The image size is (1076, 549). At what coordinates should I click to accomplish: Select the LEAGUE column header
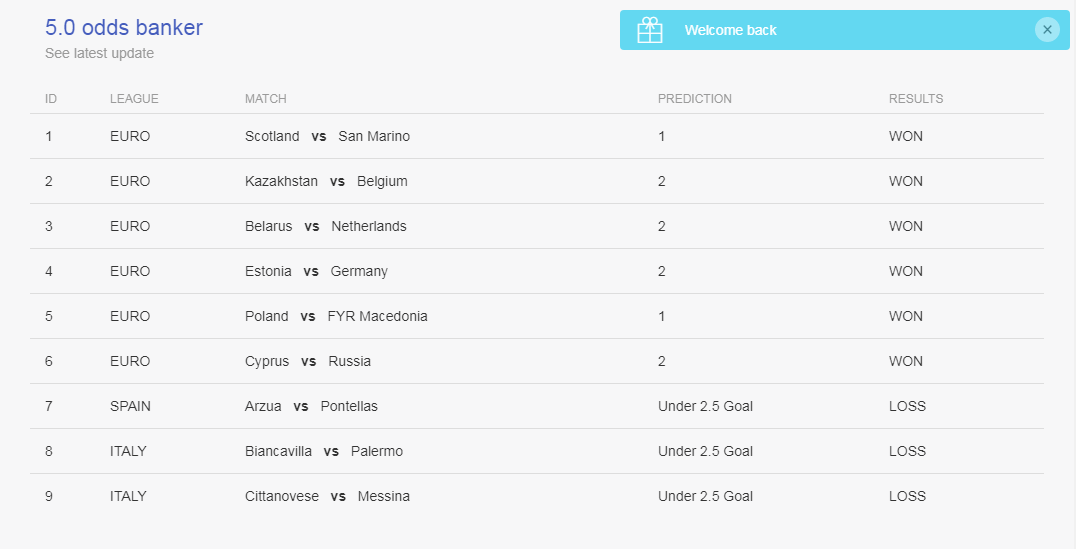click(134, 99)
